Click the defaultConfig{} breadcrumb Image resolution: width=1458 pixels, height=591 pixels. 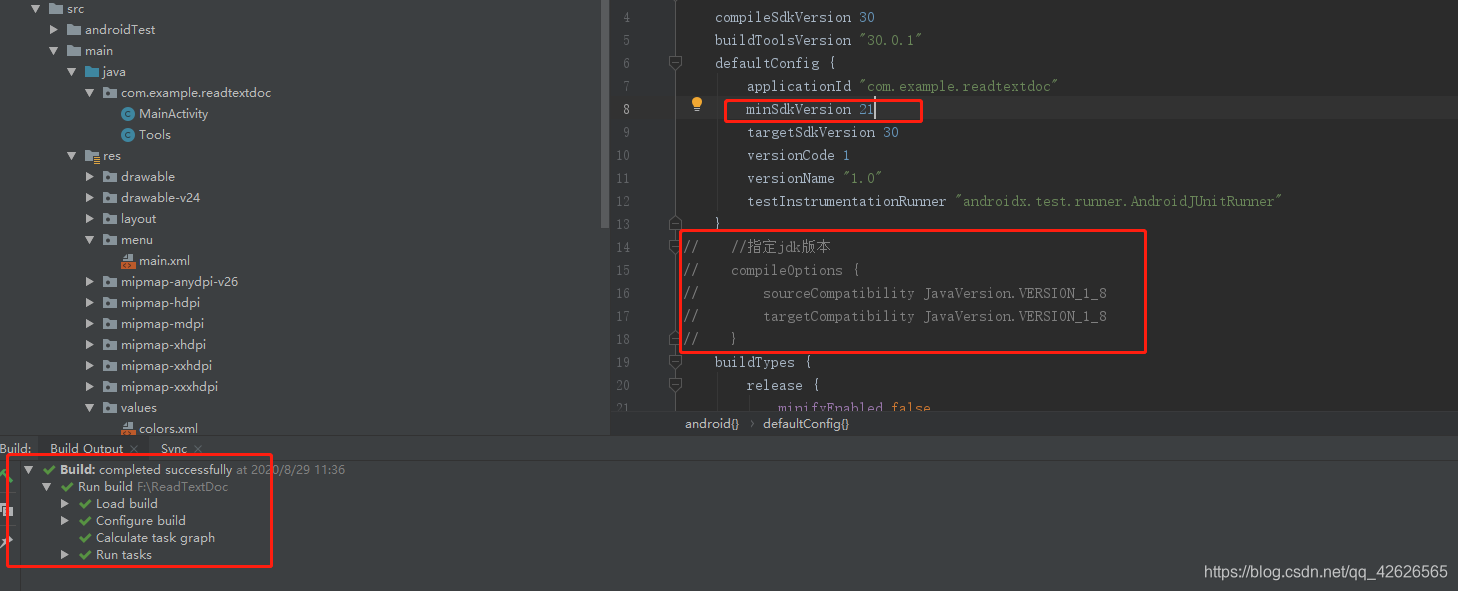[x=806, y=424]
